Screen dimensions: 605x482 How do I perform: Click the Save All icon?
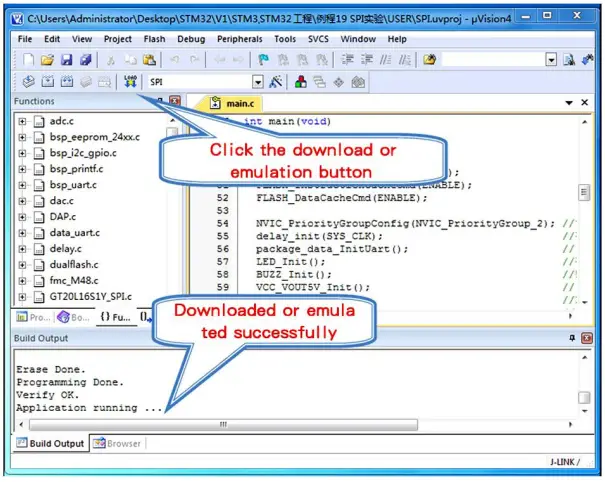(86, 60)
